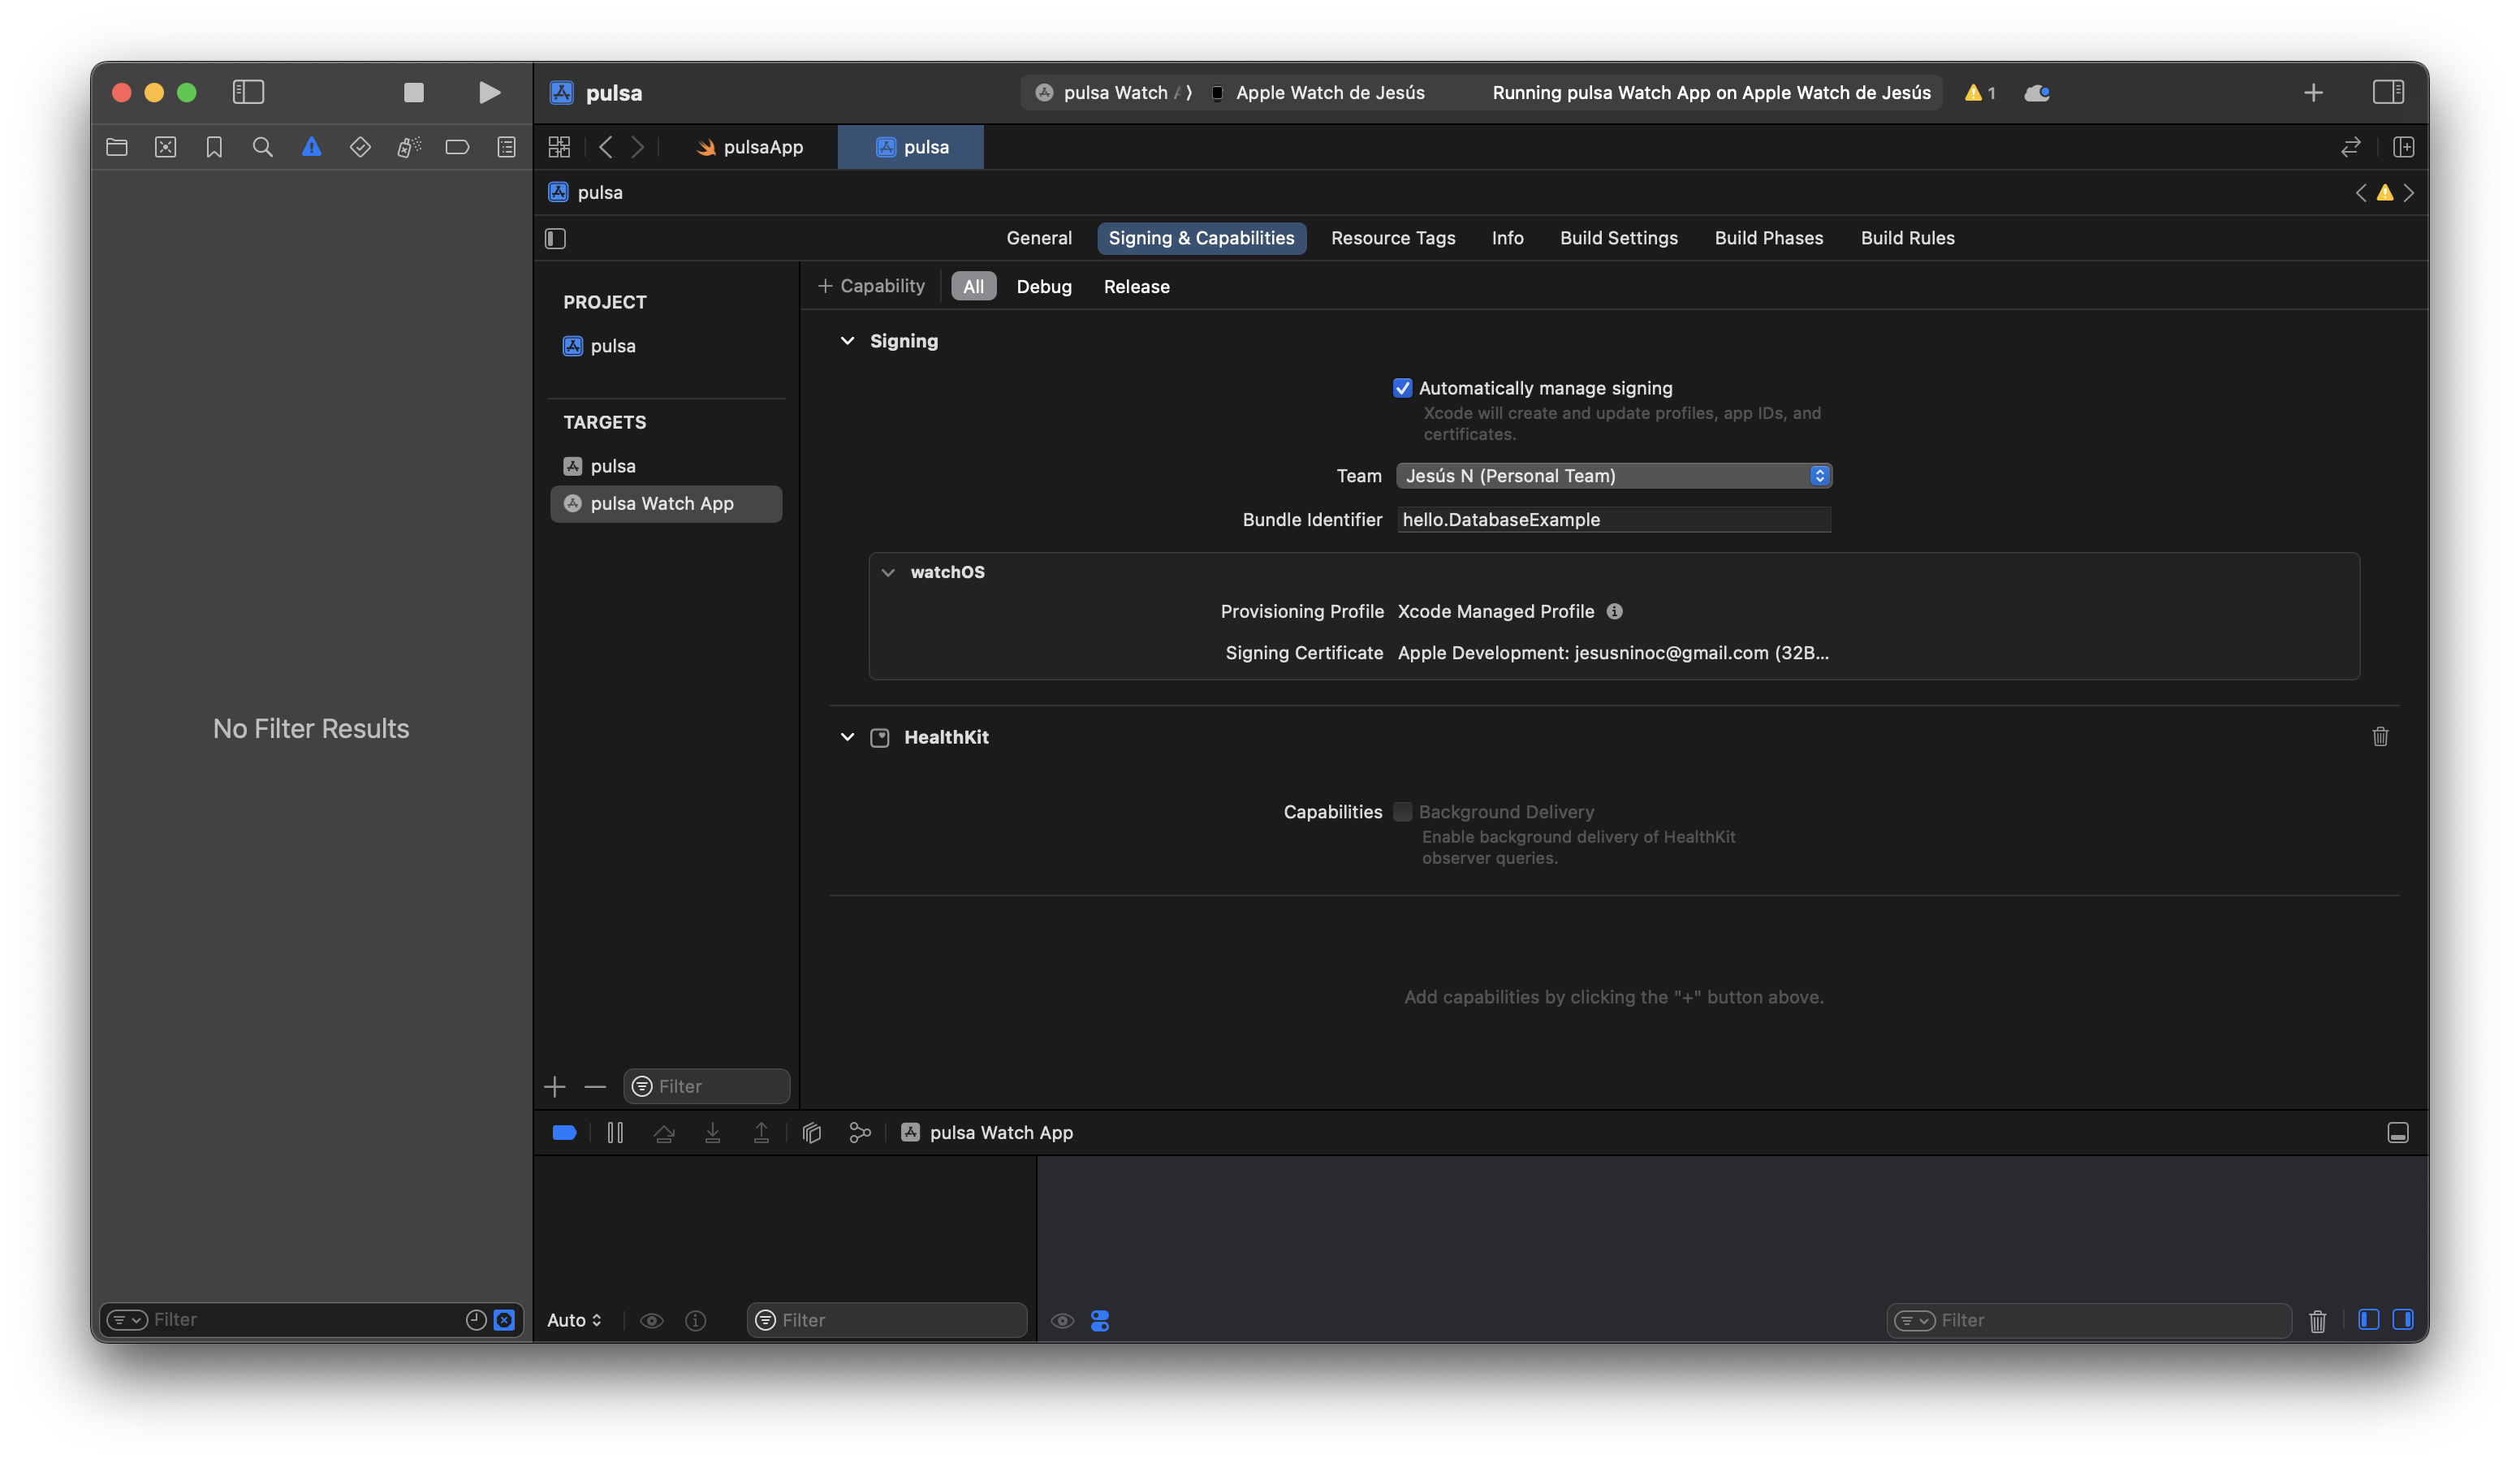The height and width of the screenshot is (1463, 2520).
Task: Open Debug View Hierarchy icon
Action: coord(812,1132)
